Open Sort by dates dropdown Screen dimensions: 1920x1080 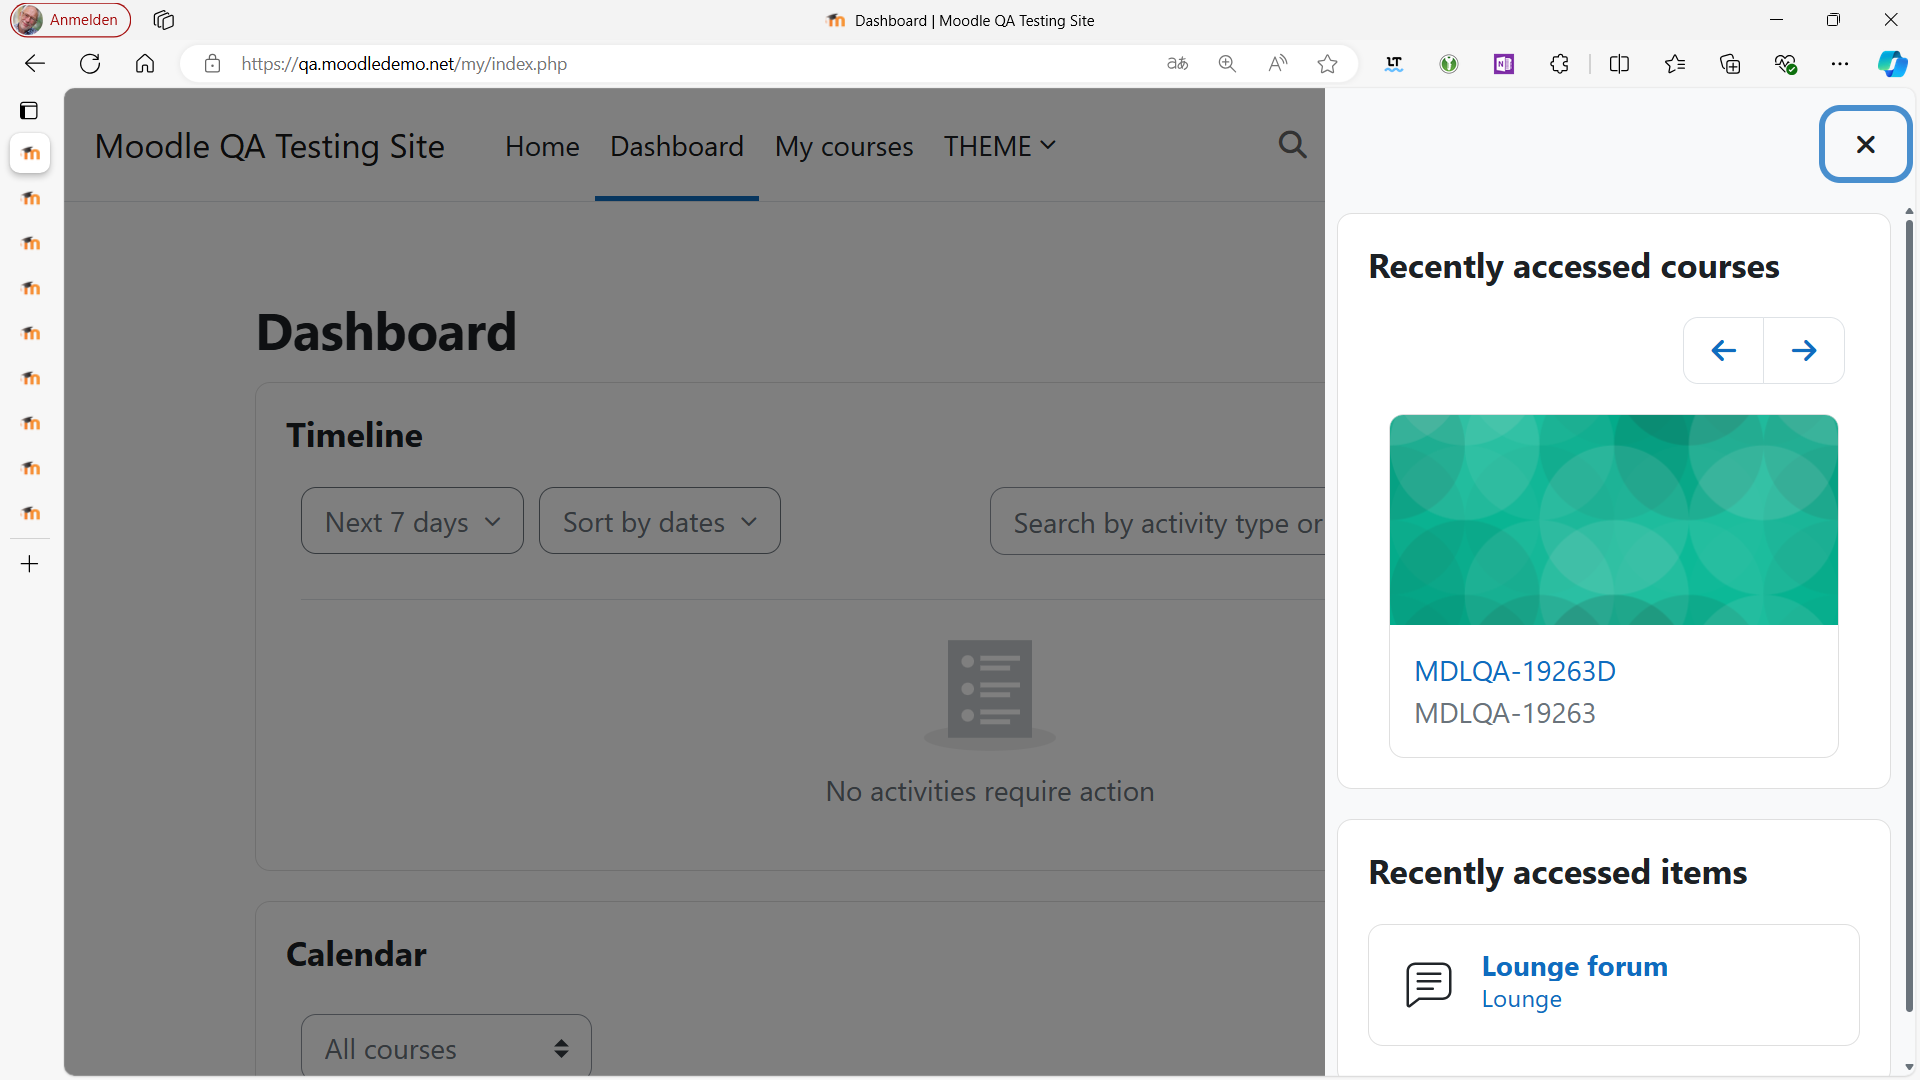[x=660, y=521]
